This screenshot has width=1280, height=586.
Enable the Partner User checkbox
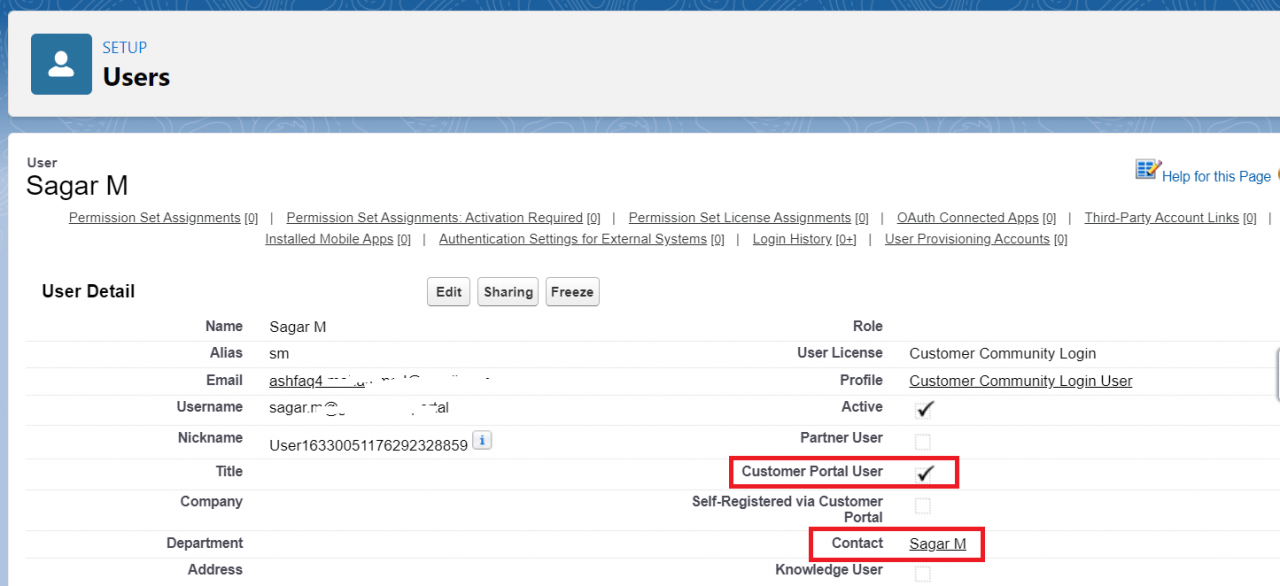click(922, 441)
